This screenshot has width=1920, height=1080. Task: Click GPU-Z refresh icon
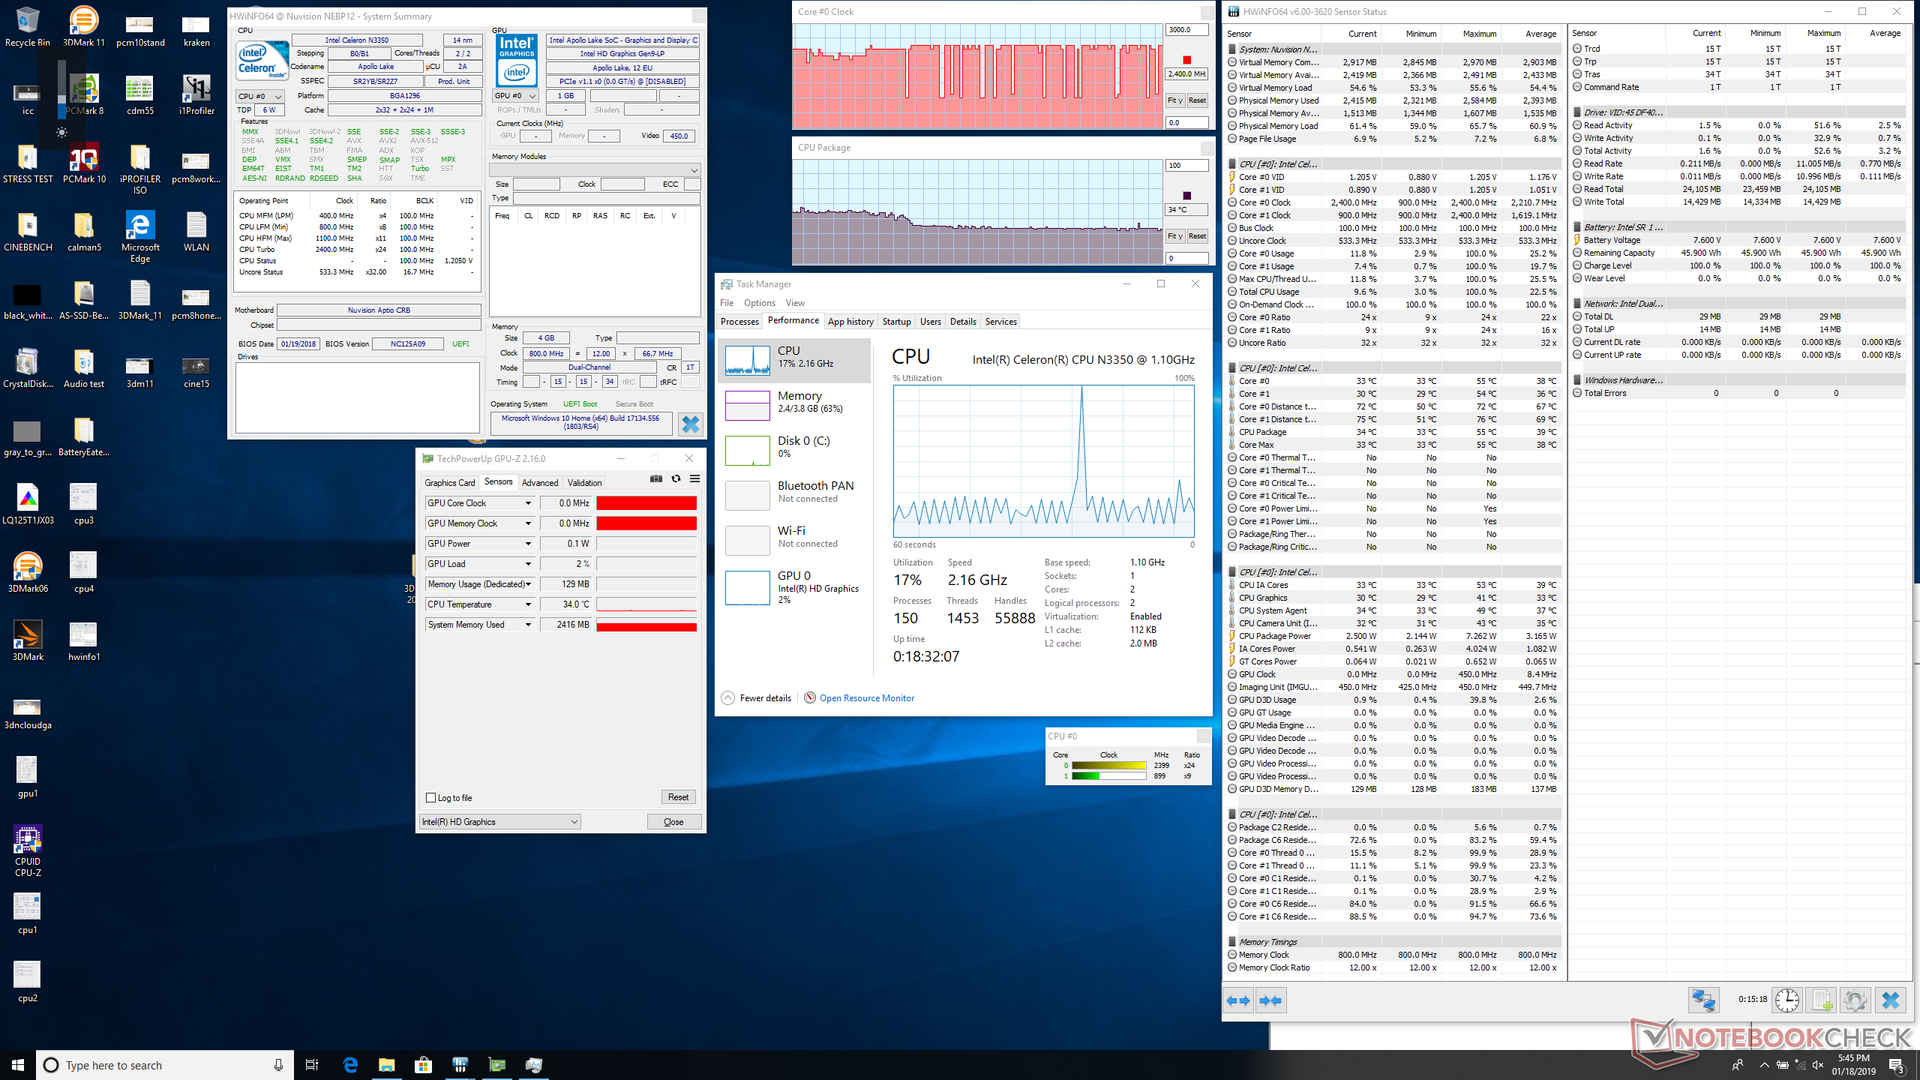[x=676, y=479]
